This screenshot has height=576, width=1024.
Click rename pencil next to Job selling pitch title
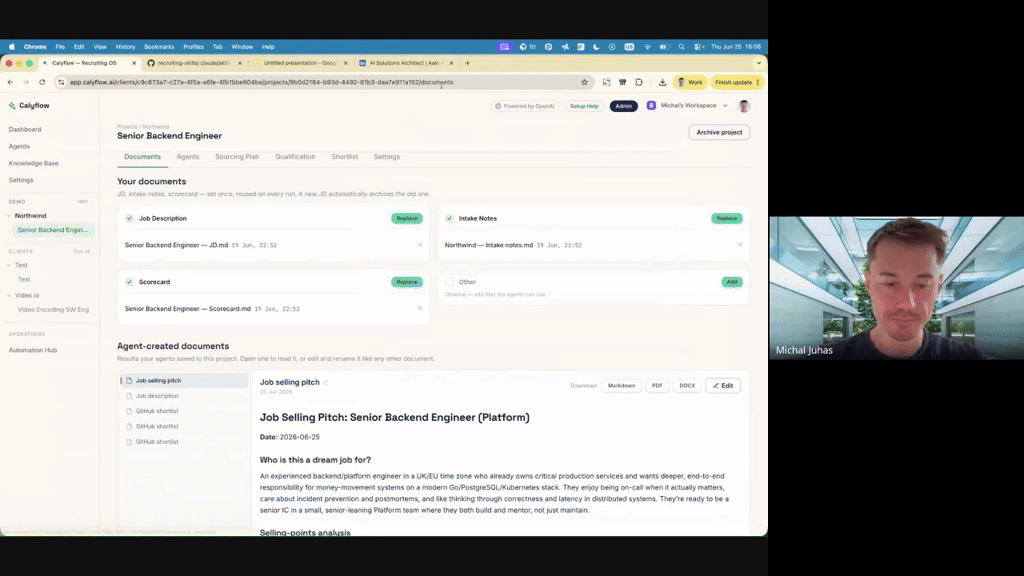(326, 383)
